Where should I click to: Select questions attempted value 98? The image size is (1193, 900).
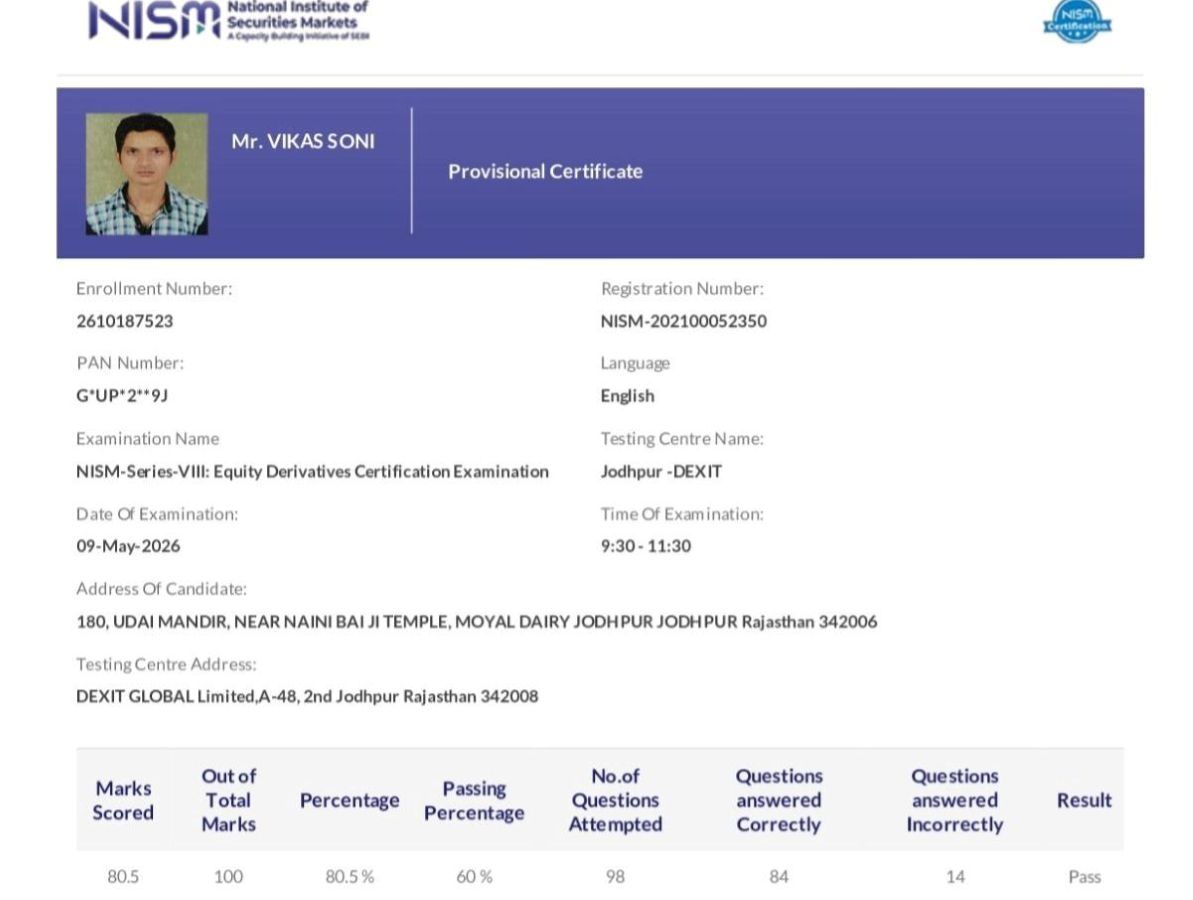[616, 876]
